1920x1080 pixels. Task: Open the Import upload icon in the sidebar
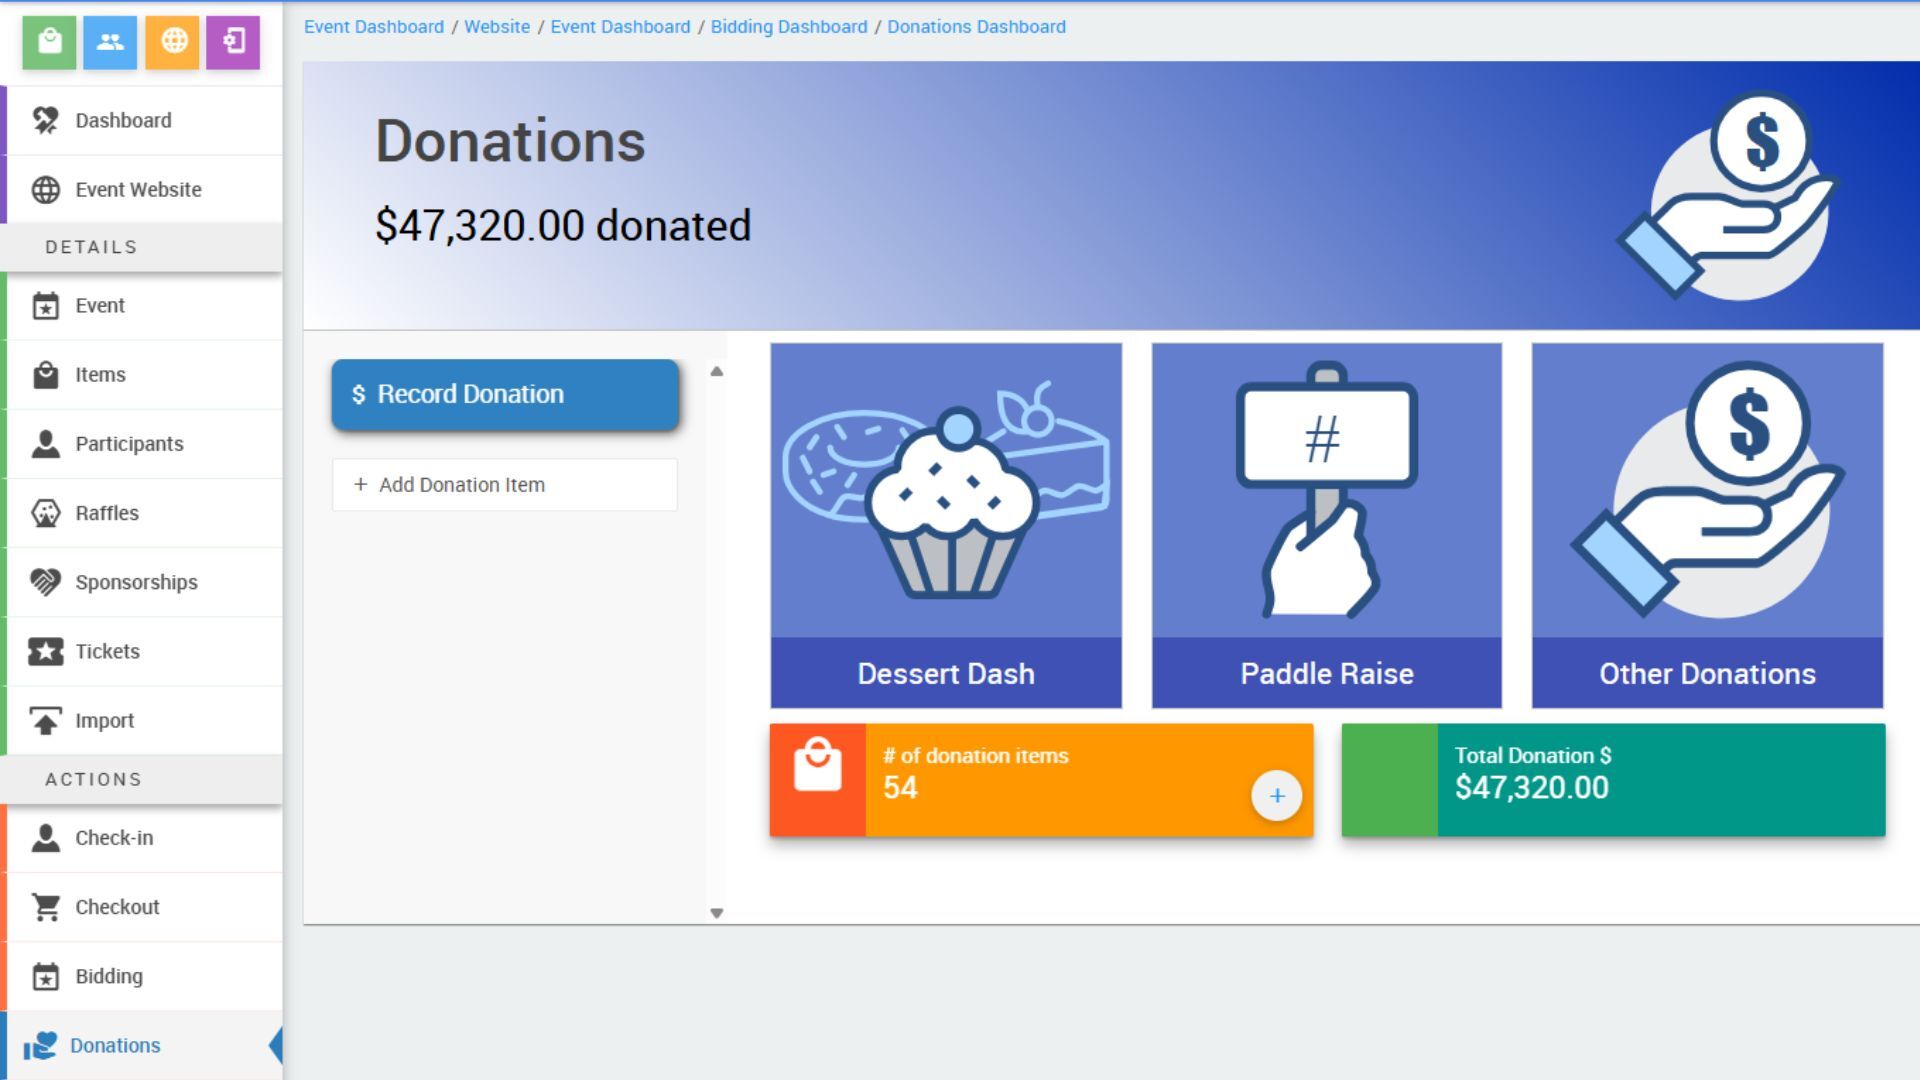tap(44, 720)
